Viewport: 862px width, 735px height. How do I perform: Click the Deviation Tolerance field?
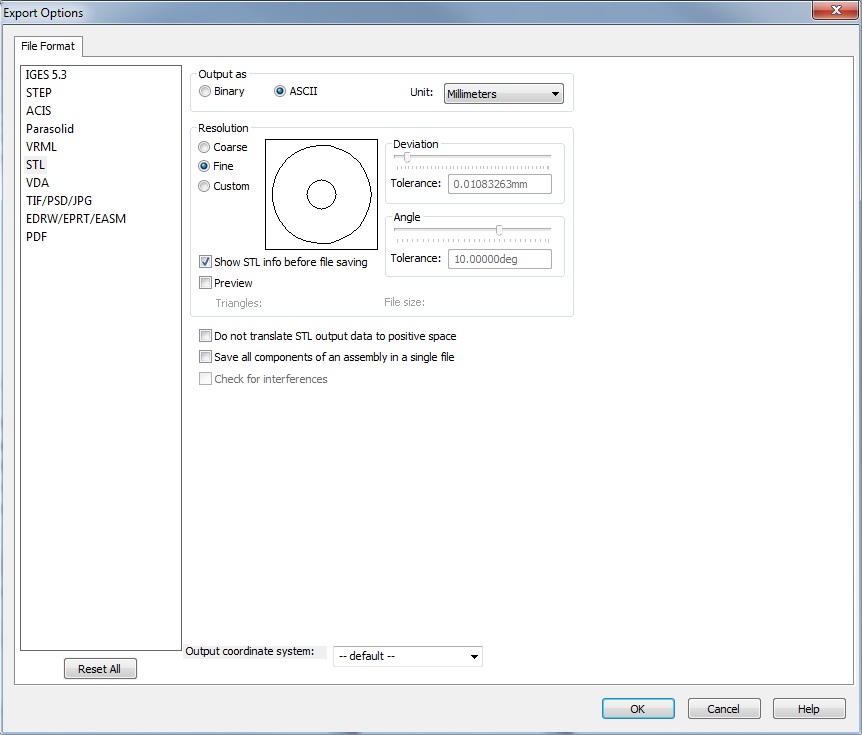click(500, 184)
